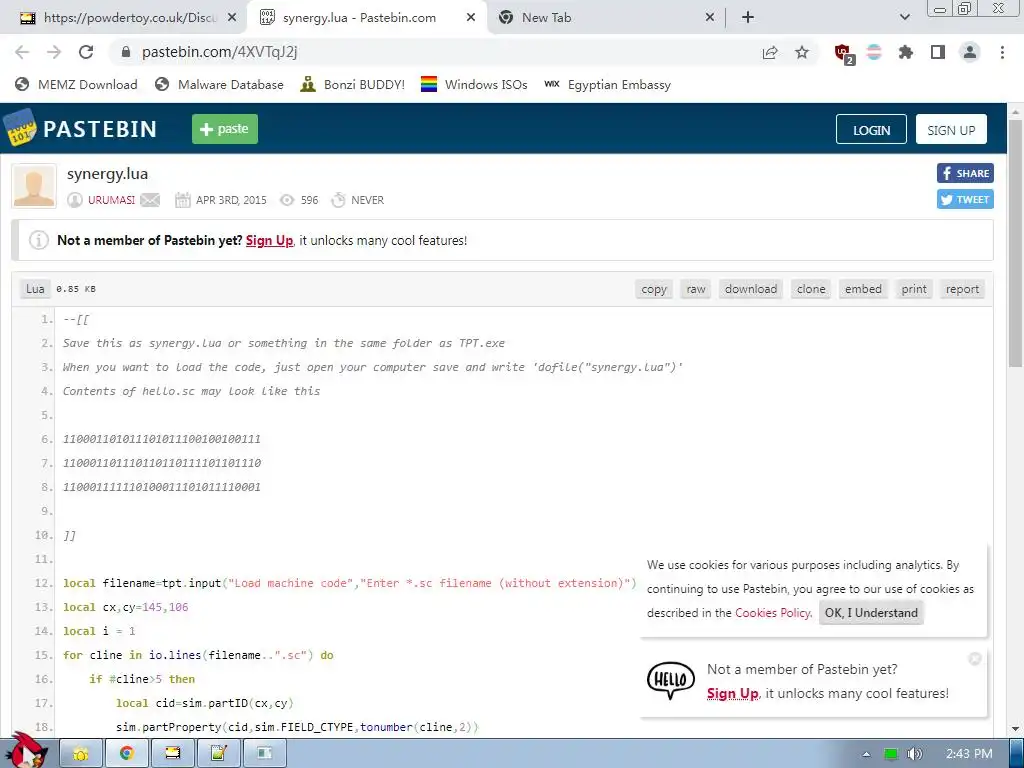Click the envelope message icon next to URUMASI
Screen dimensions: 1024x768
point(150,200)
